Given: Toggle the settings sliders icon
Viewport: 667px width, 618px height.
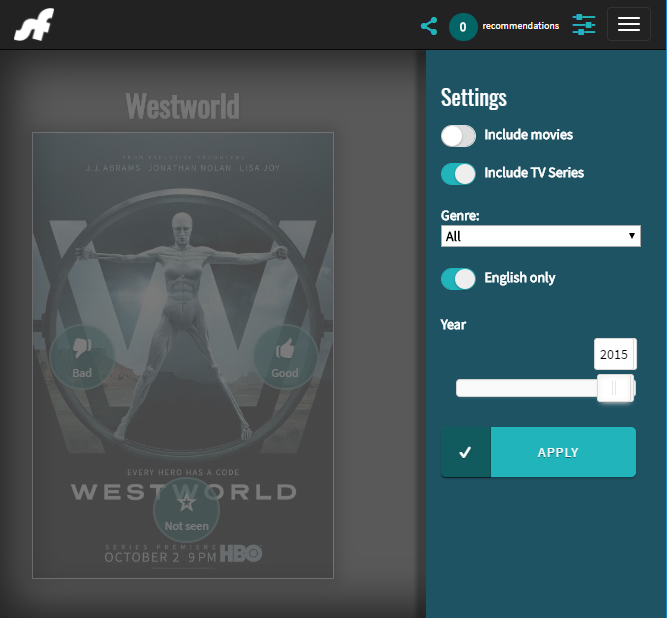Looking at the screenshot, I should click(584, 25).
